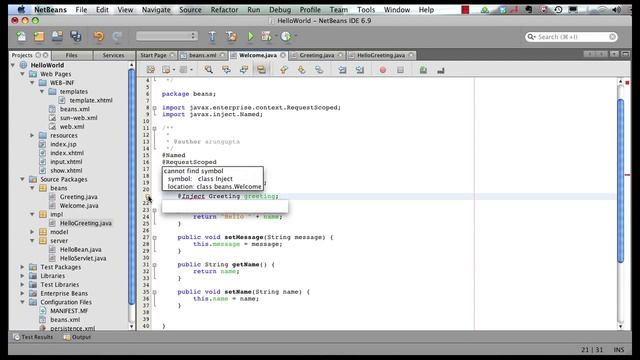Open the Profile button dropdown arrow
Image resolution: width=640 pixels, height=360 pixels.
pyautogui.click(x=295, y=36)
